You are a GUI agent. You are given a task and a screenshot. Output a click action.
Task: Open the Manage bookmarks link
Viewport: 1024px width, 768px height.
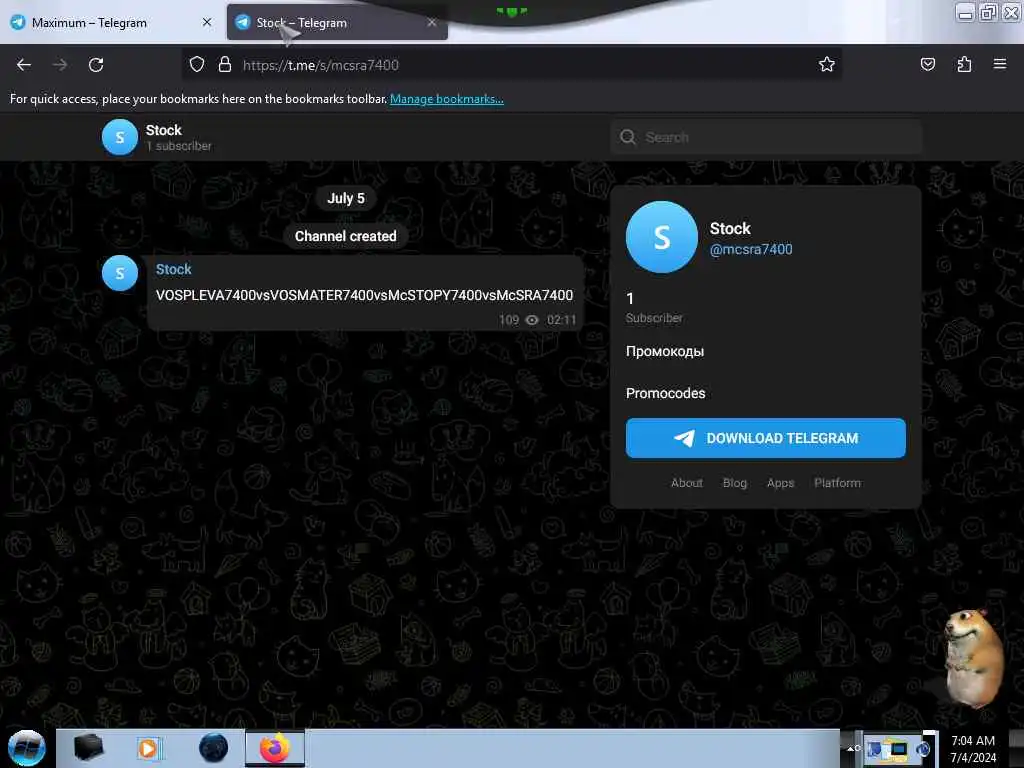pyautogui.click(x=447, y=99)
